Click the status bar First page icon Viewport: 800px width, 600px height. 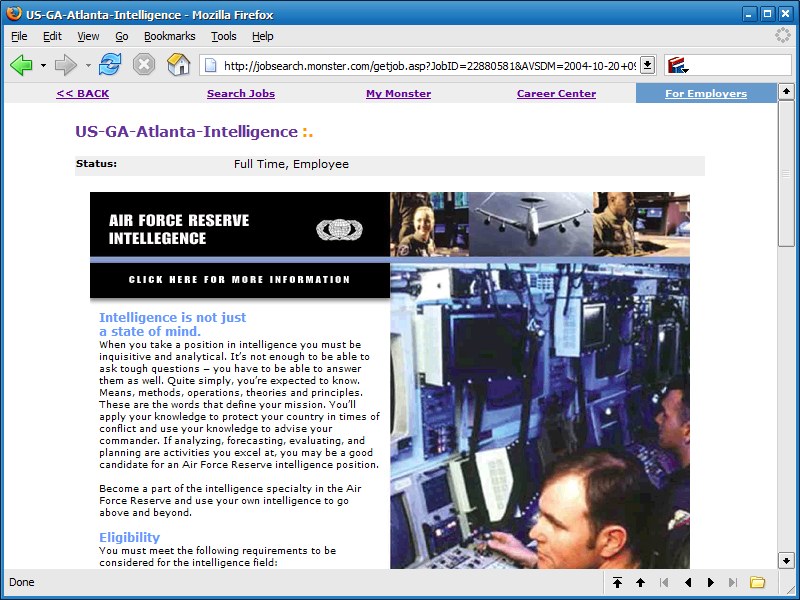coord(664,582)
